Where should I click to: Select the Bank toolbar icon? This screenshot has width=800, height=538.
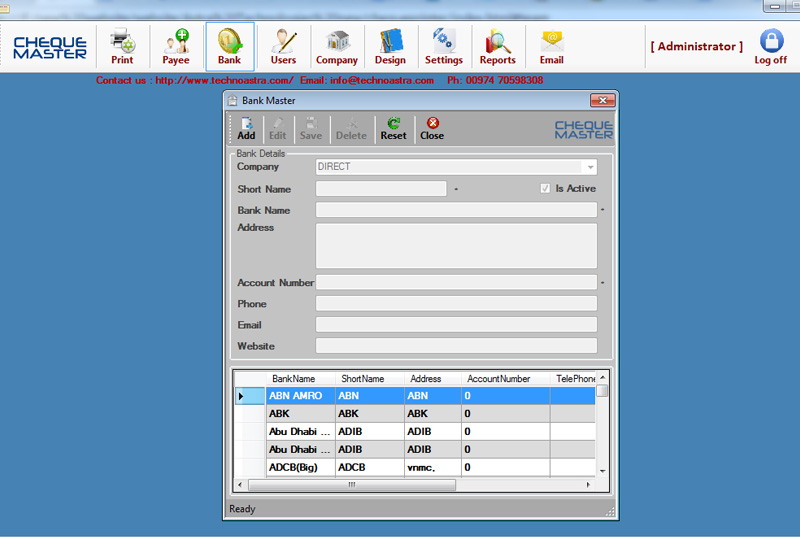(x=230, y=46)
